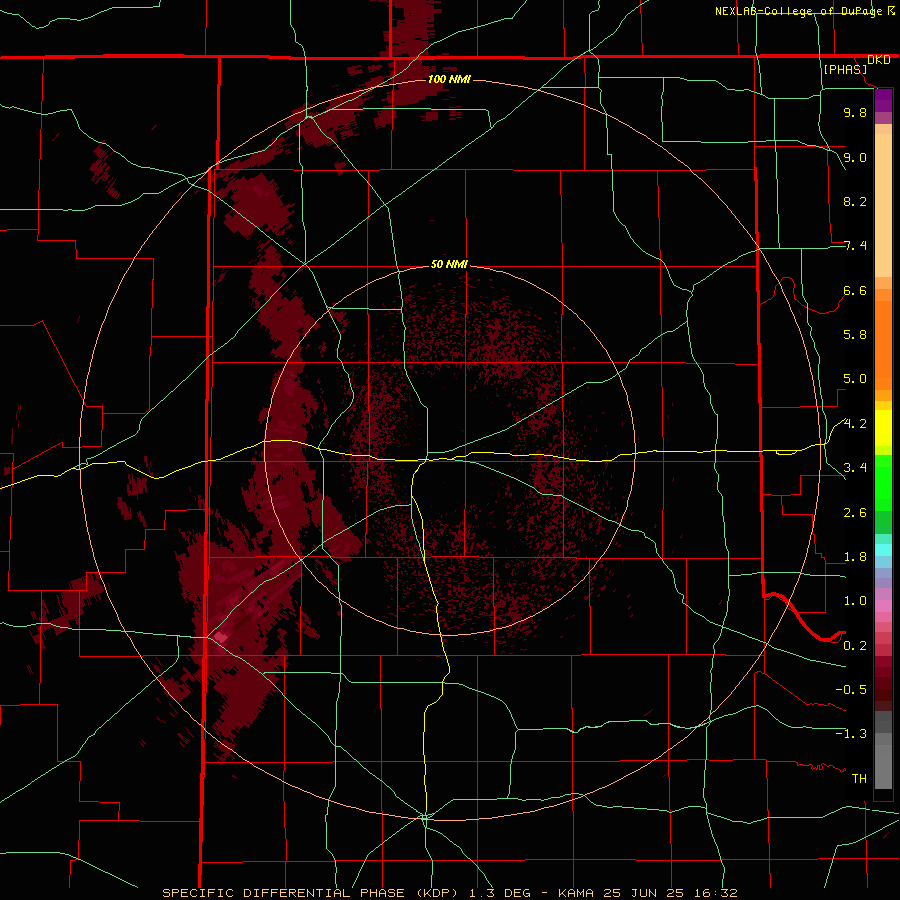900x900 pixels.
Task: Click the 3.4 scale value
Action: coord(855,468)
